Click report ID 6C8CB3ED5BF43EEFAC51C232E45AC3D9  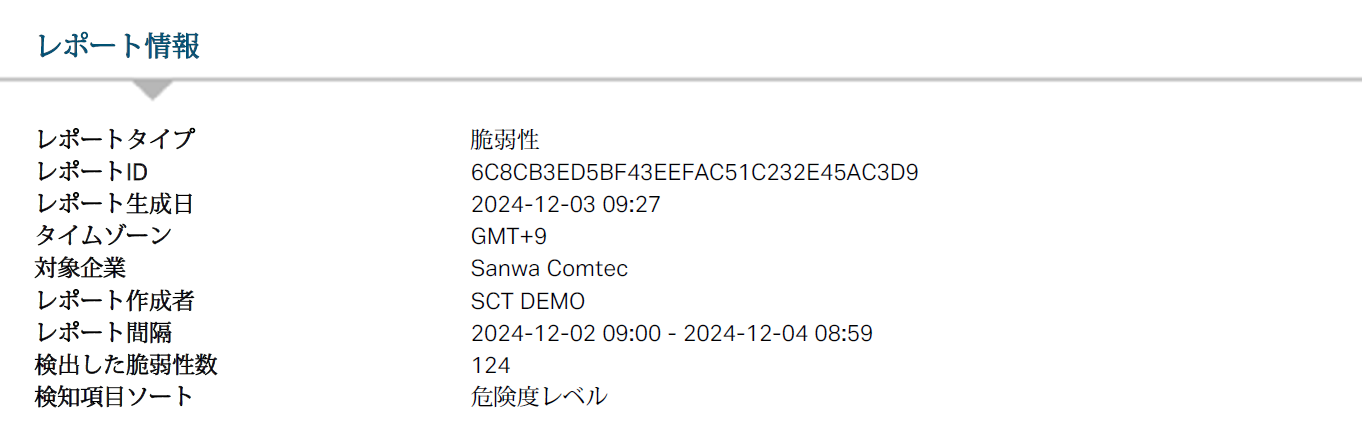coord(694,172)
